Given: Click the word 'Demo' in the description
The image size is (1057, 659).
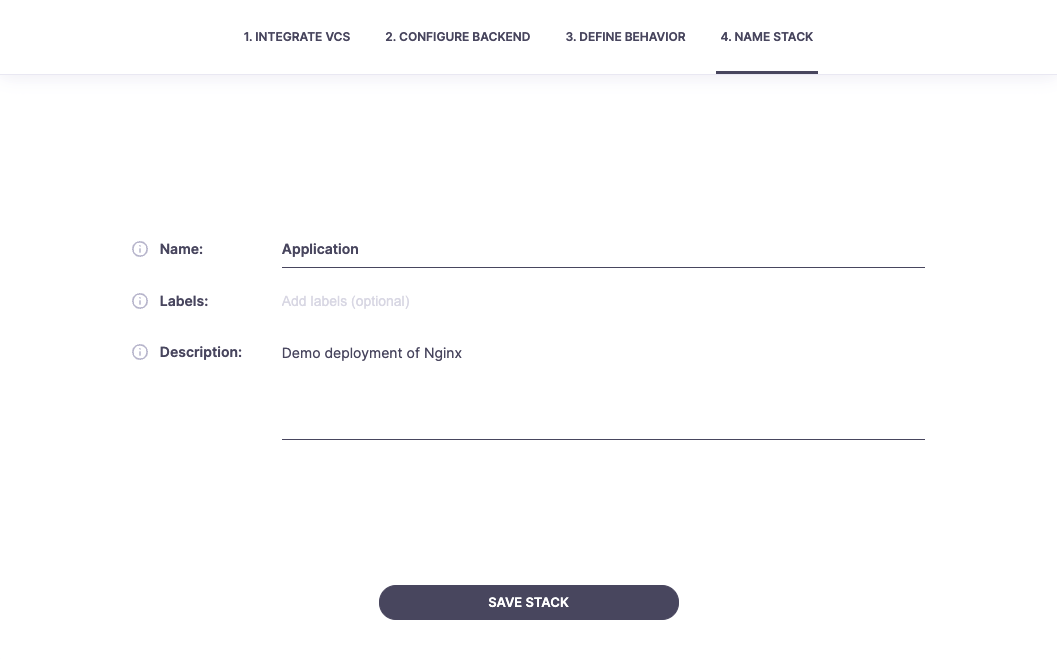Looking at the screenshot, I should tap(301, 353).
